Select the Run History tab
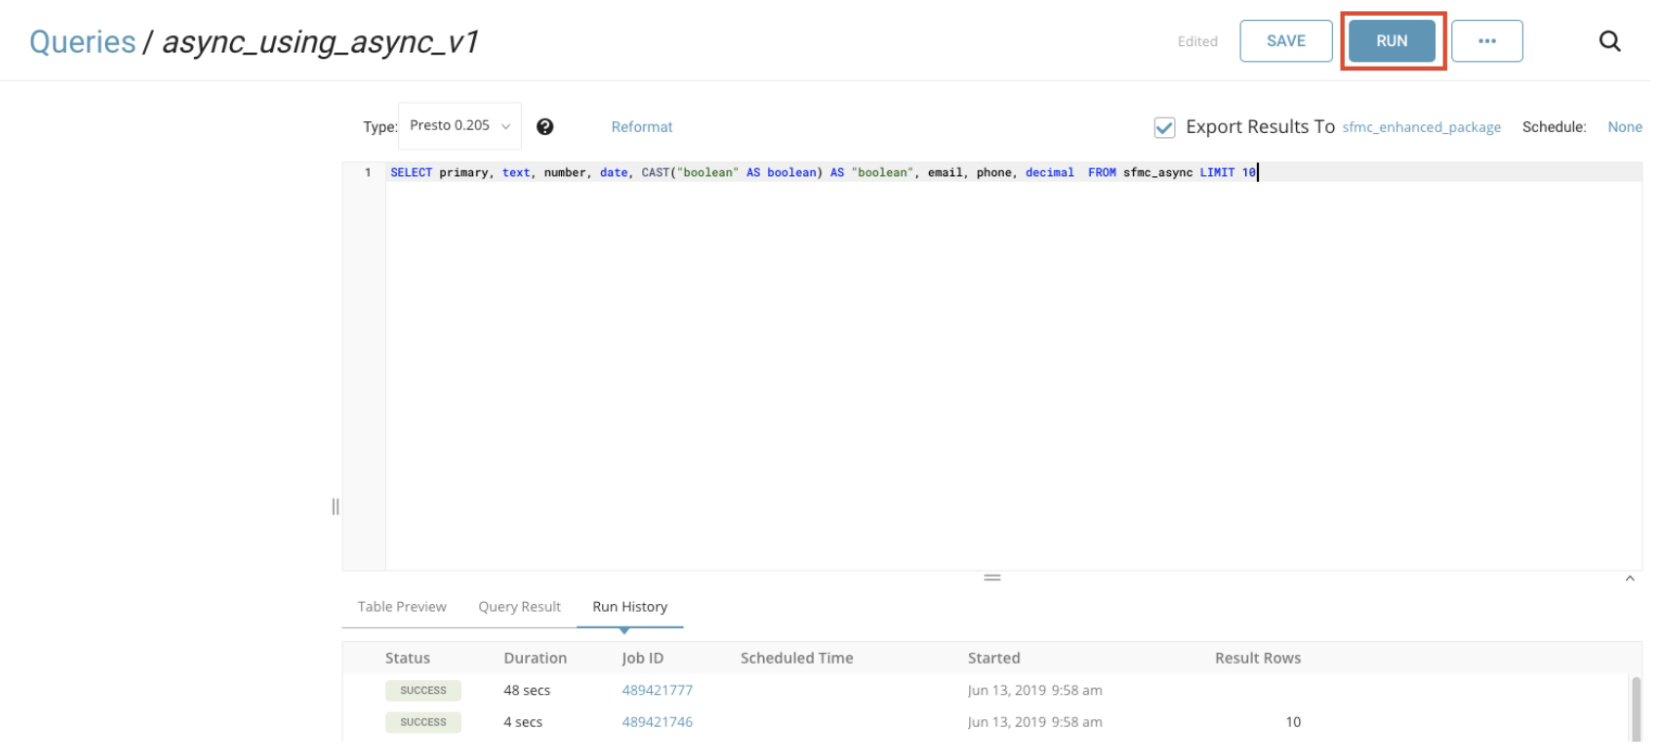This screenshot has width=1657, height=749. point(629,607)
